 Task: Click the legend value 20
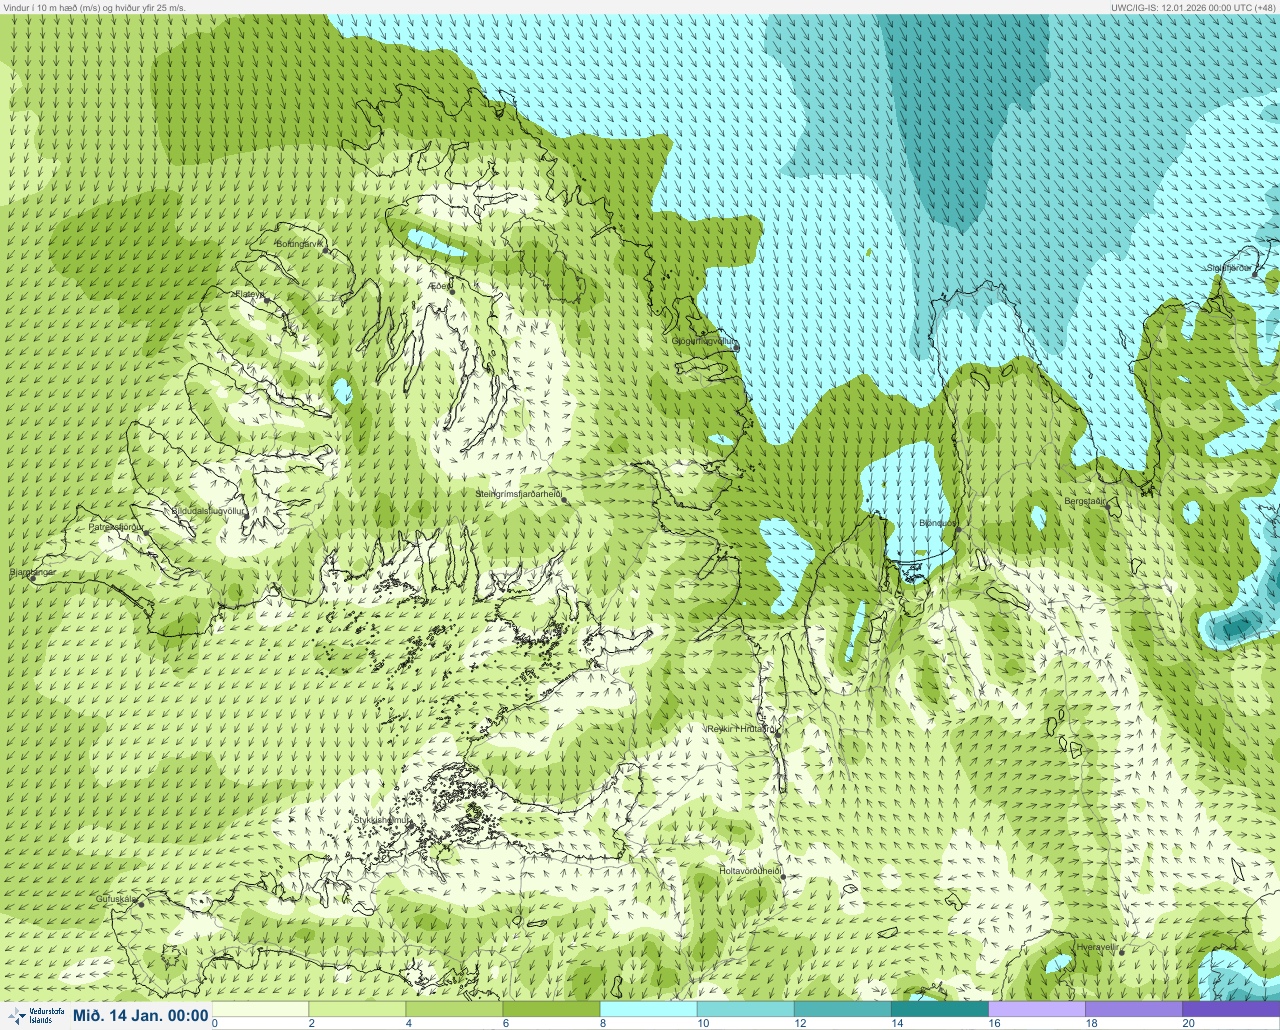point(1188,1023)
